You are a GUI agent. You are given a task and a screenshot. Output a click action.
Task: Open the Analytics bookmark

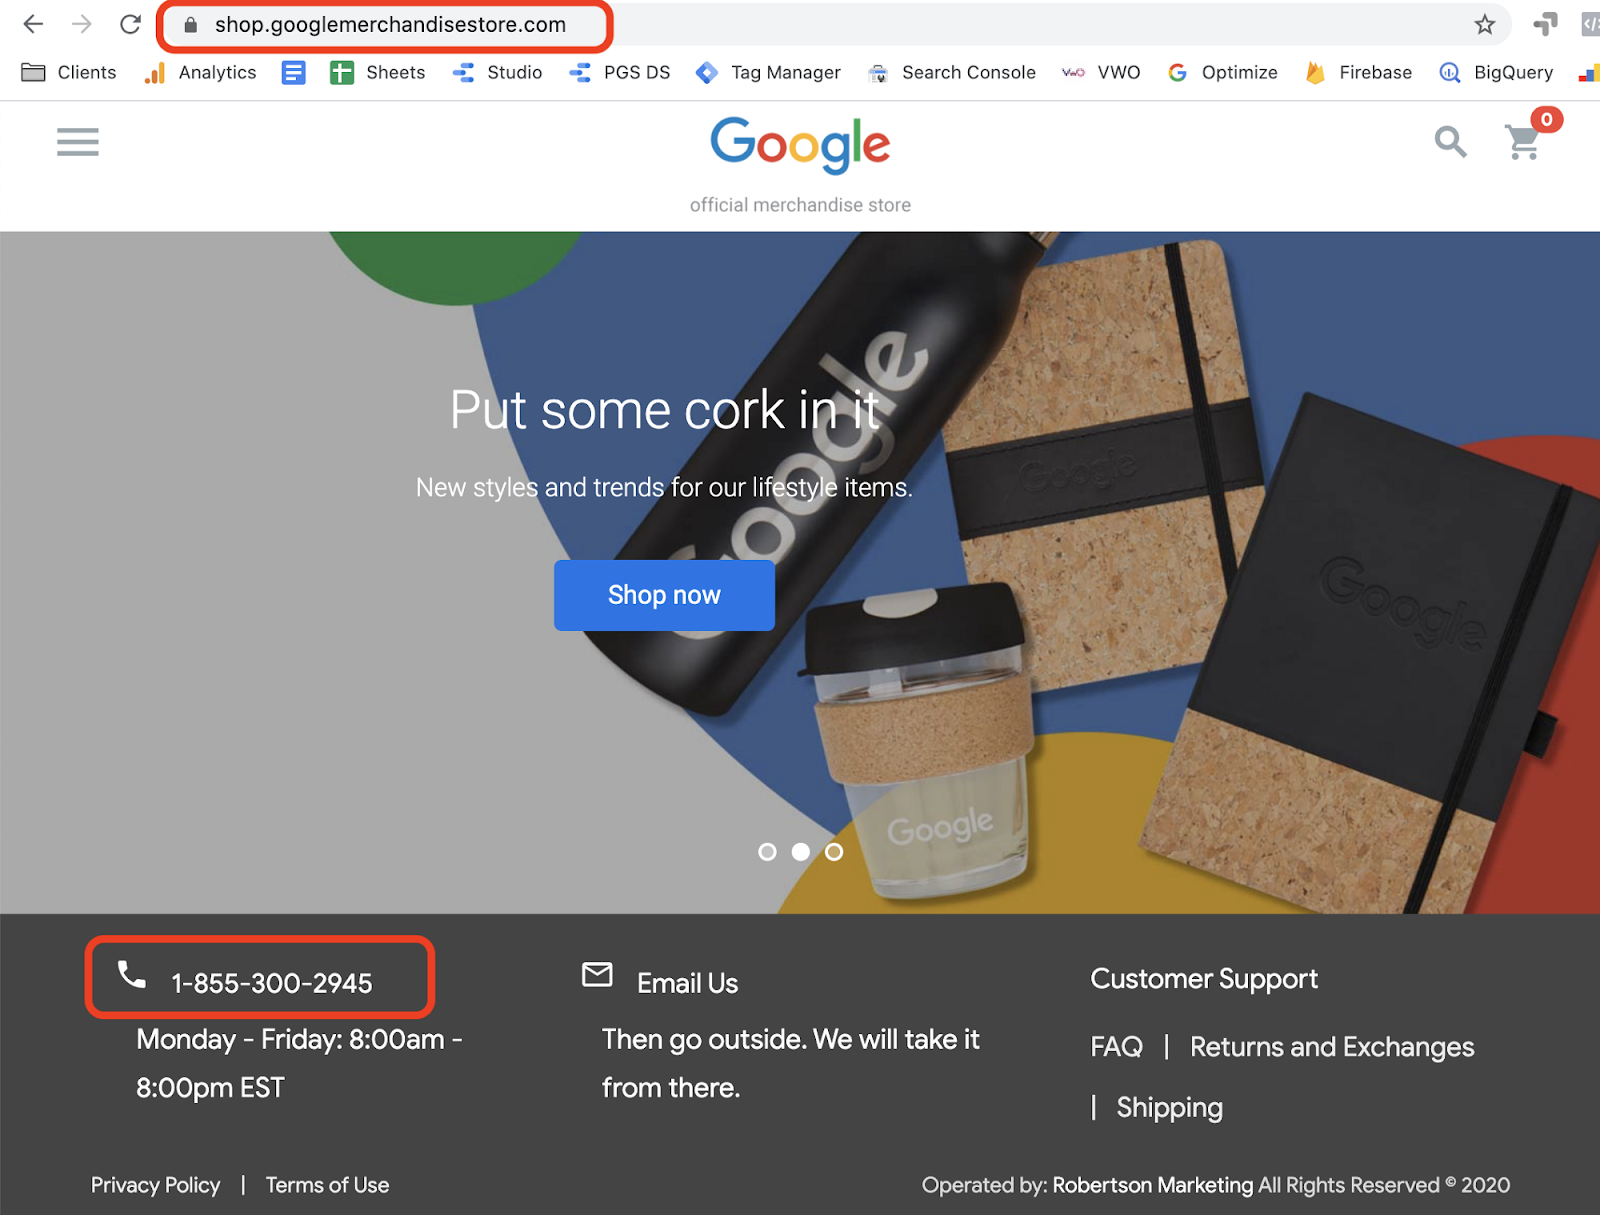(200, 72)
